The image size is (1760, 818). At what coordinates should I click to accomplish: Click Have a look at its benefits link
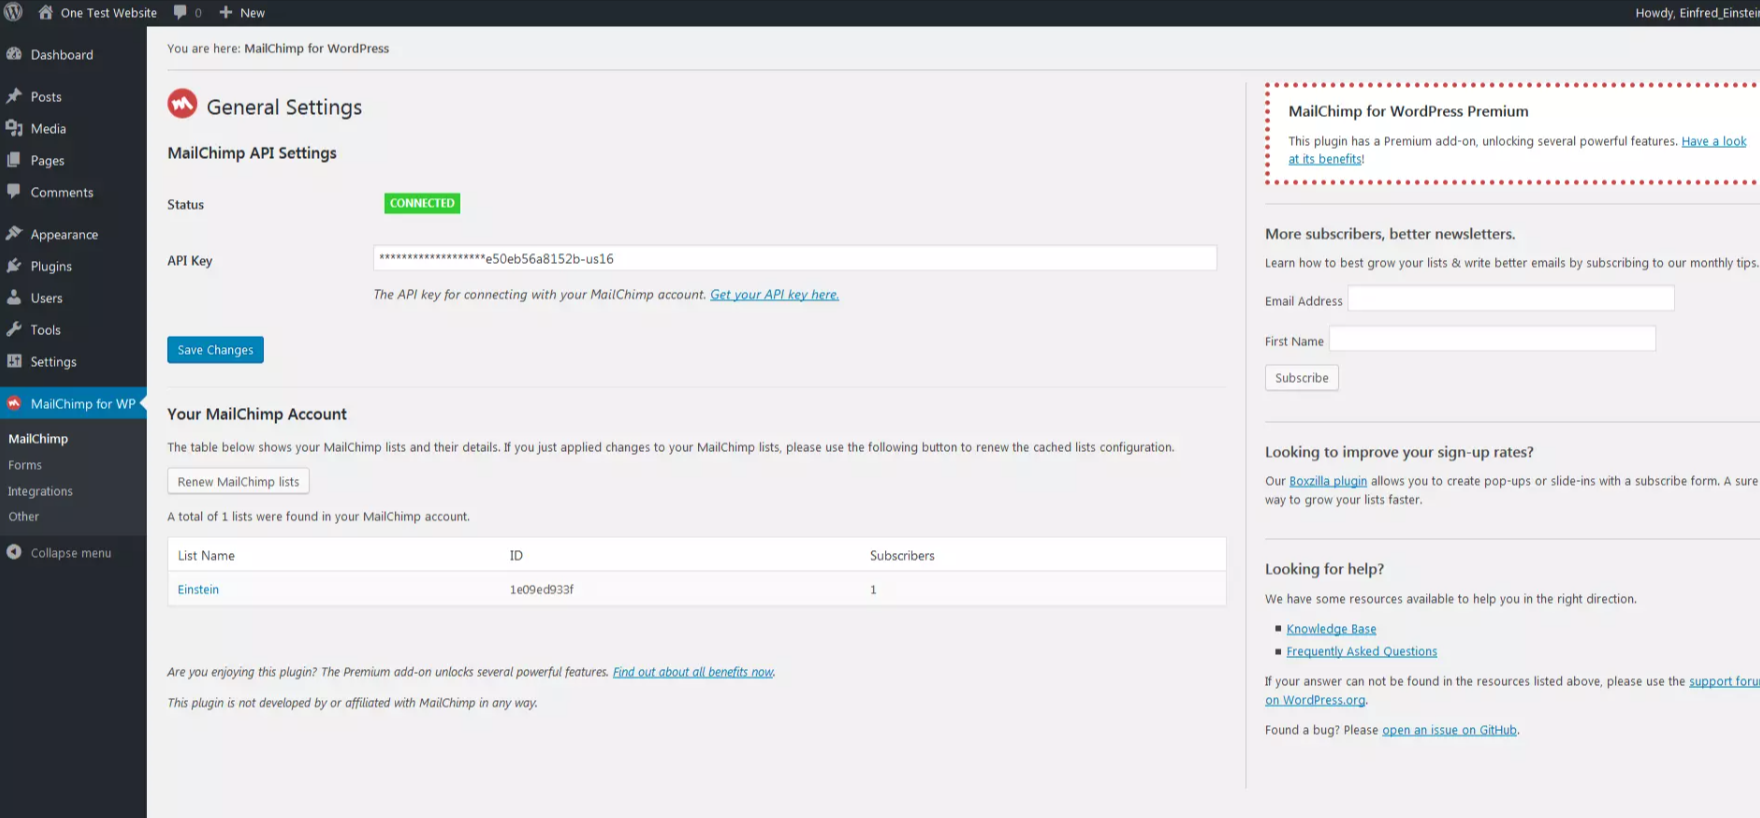point(1713,142)
